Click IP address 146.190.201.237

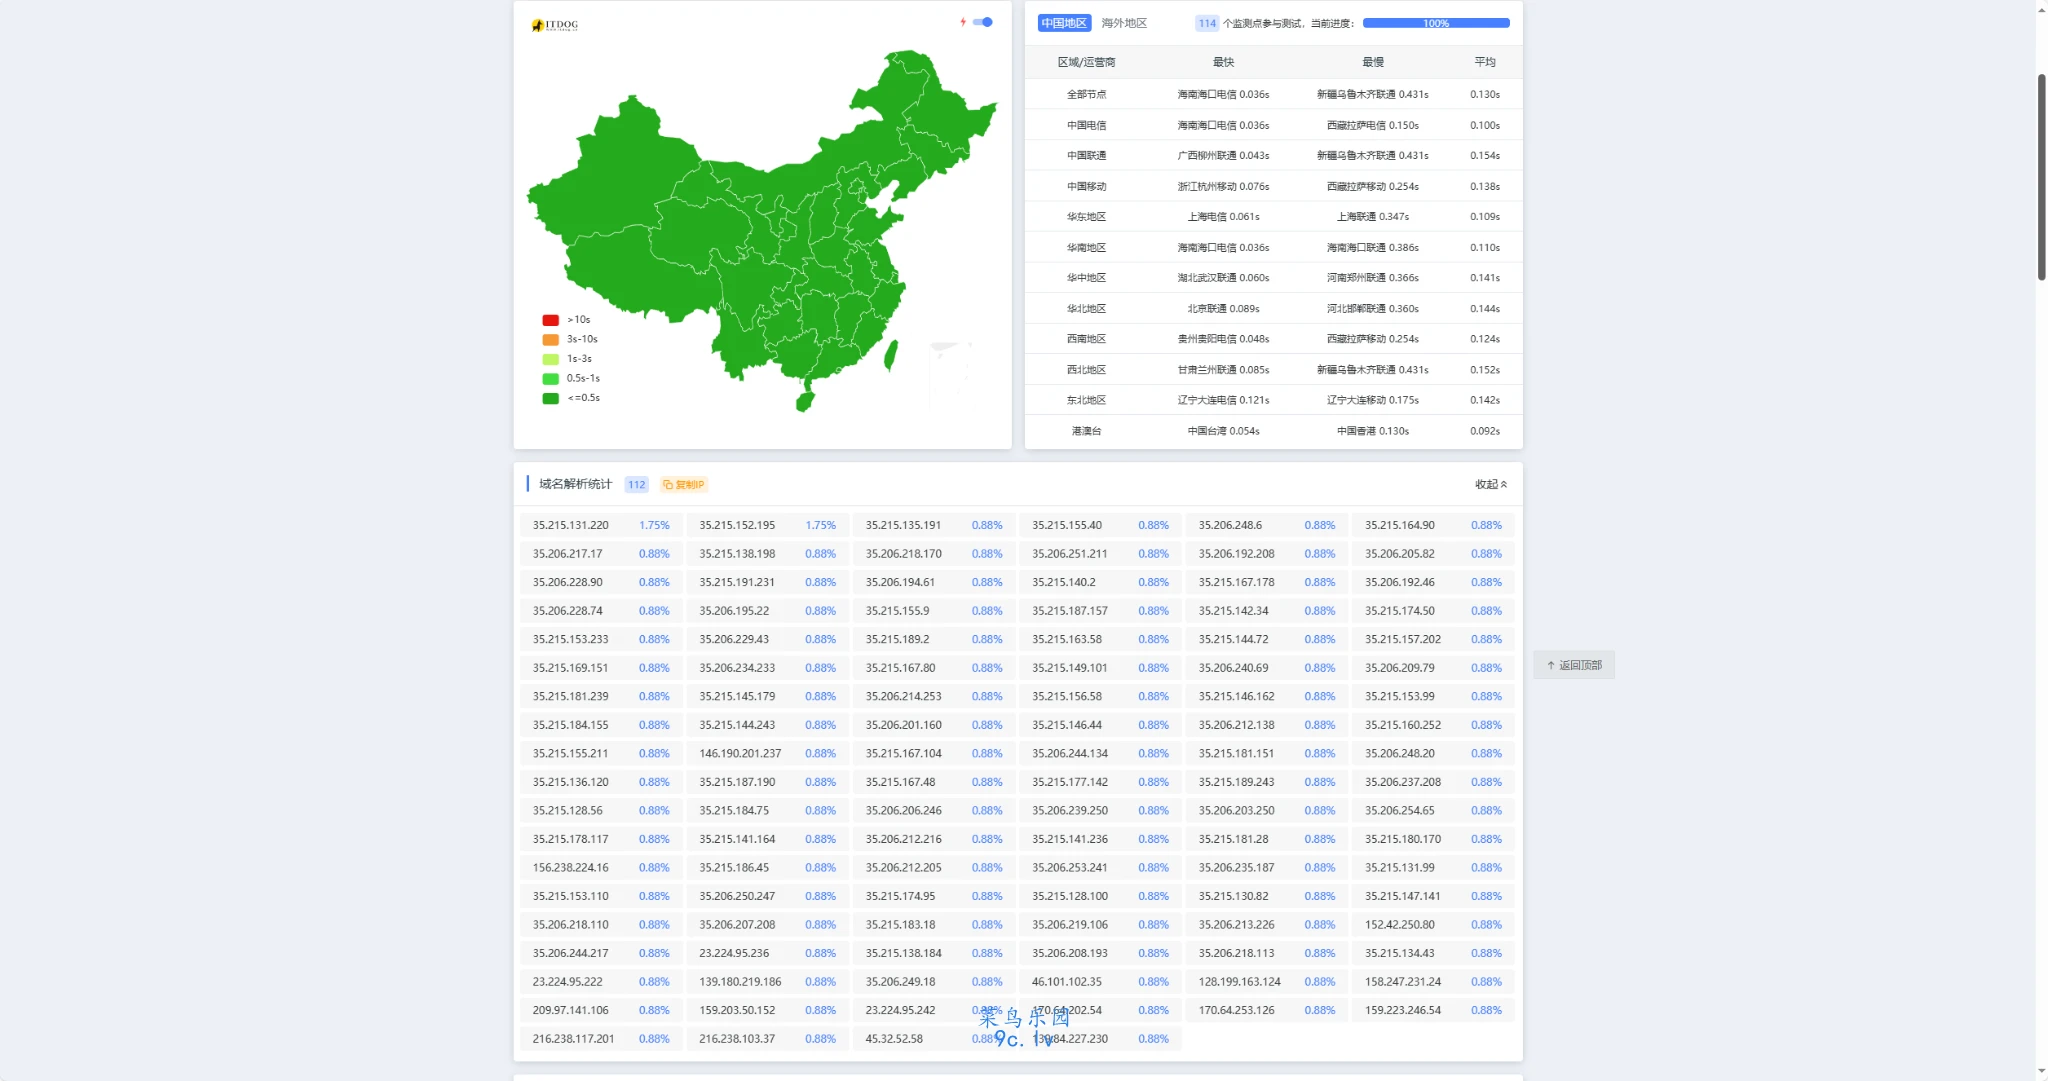coord(740,754)
